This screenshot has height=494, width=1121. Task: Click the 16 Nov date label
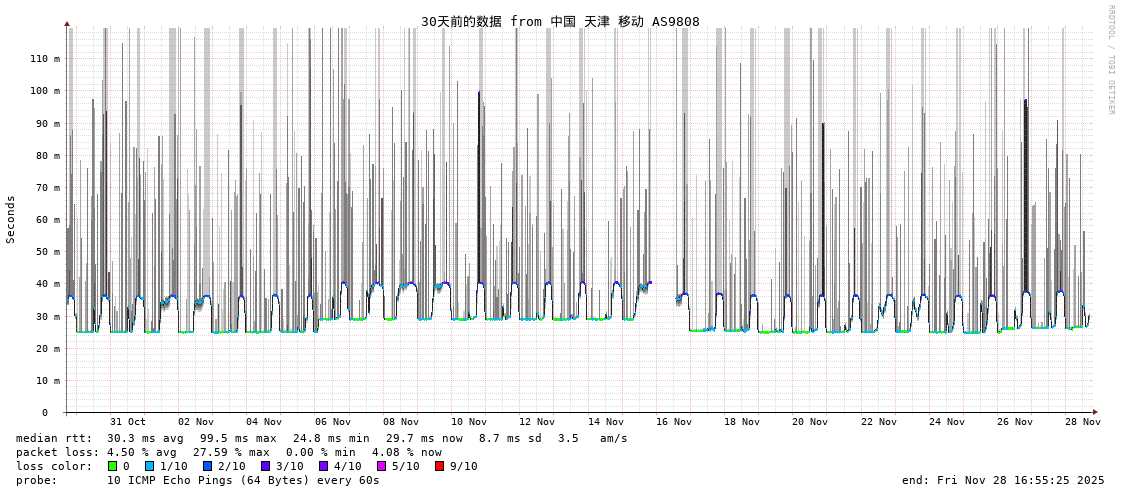coord(674,422)
